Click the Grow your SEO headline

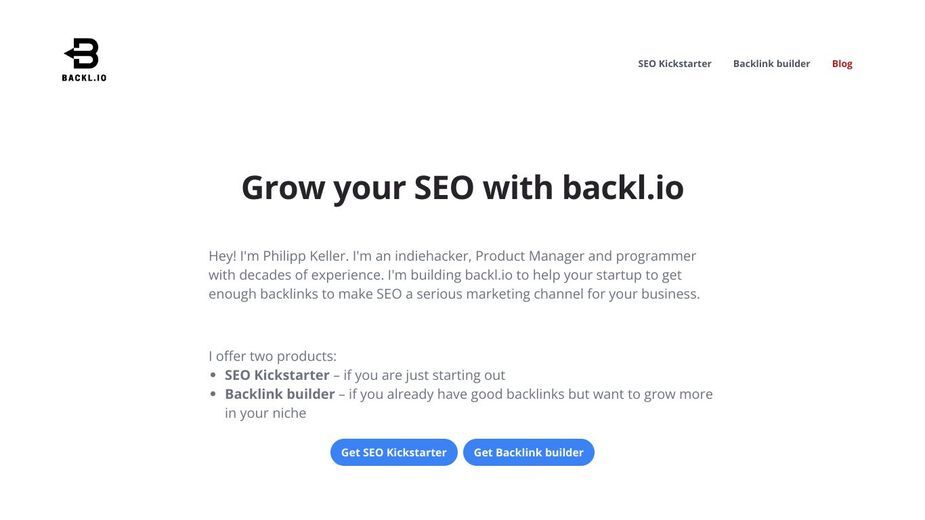(462, 188)
